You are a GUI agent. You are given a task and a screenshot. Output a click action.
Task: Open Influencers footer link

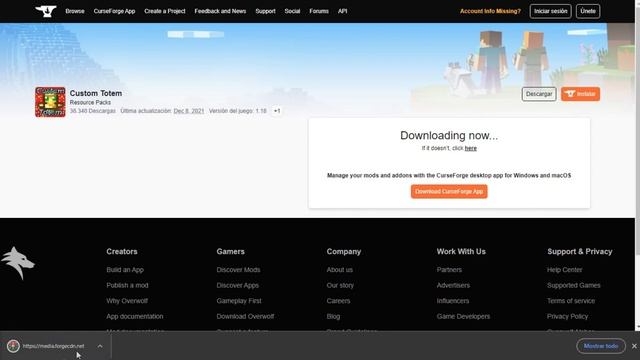[453, 301]
